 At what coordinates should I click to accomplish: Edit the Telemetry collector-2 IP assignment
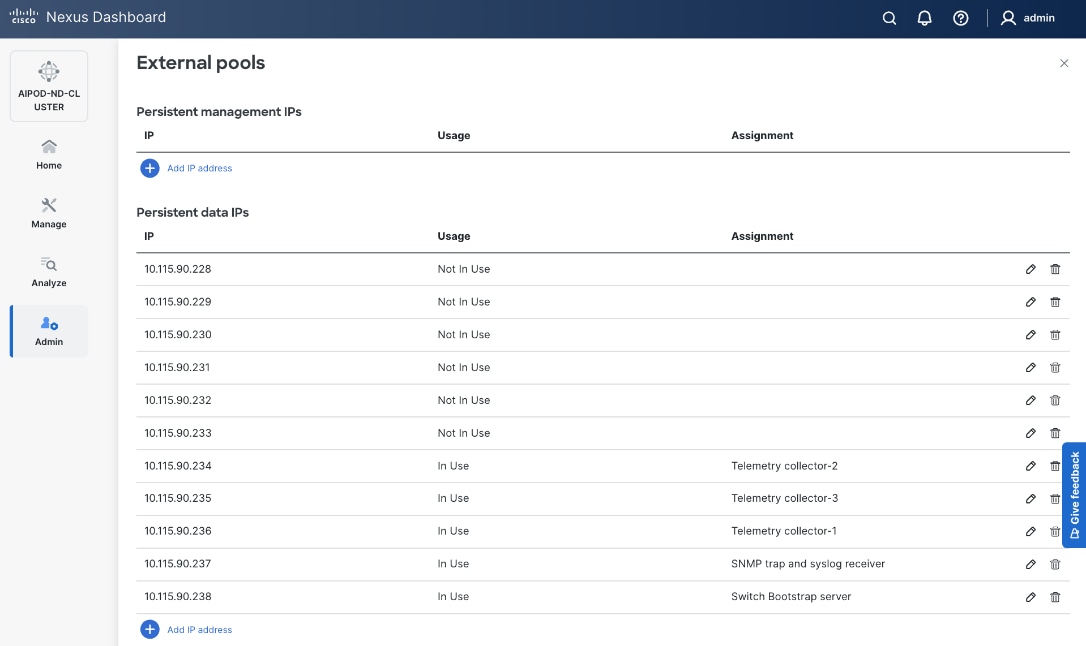coord(1030,466)
